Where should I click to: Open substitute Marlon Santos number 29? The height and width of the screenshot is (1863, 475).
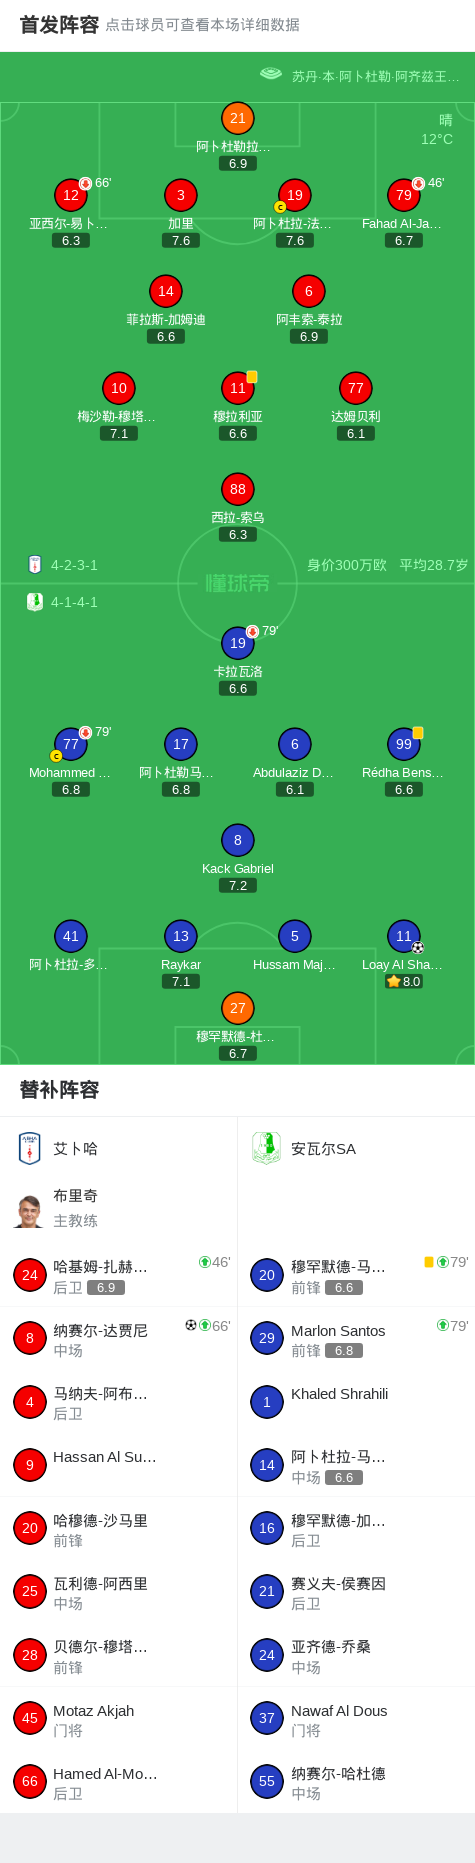[356, 1339]
